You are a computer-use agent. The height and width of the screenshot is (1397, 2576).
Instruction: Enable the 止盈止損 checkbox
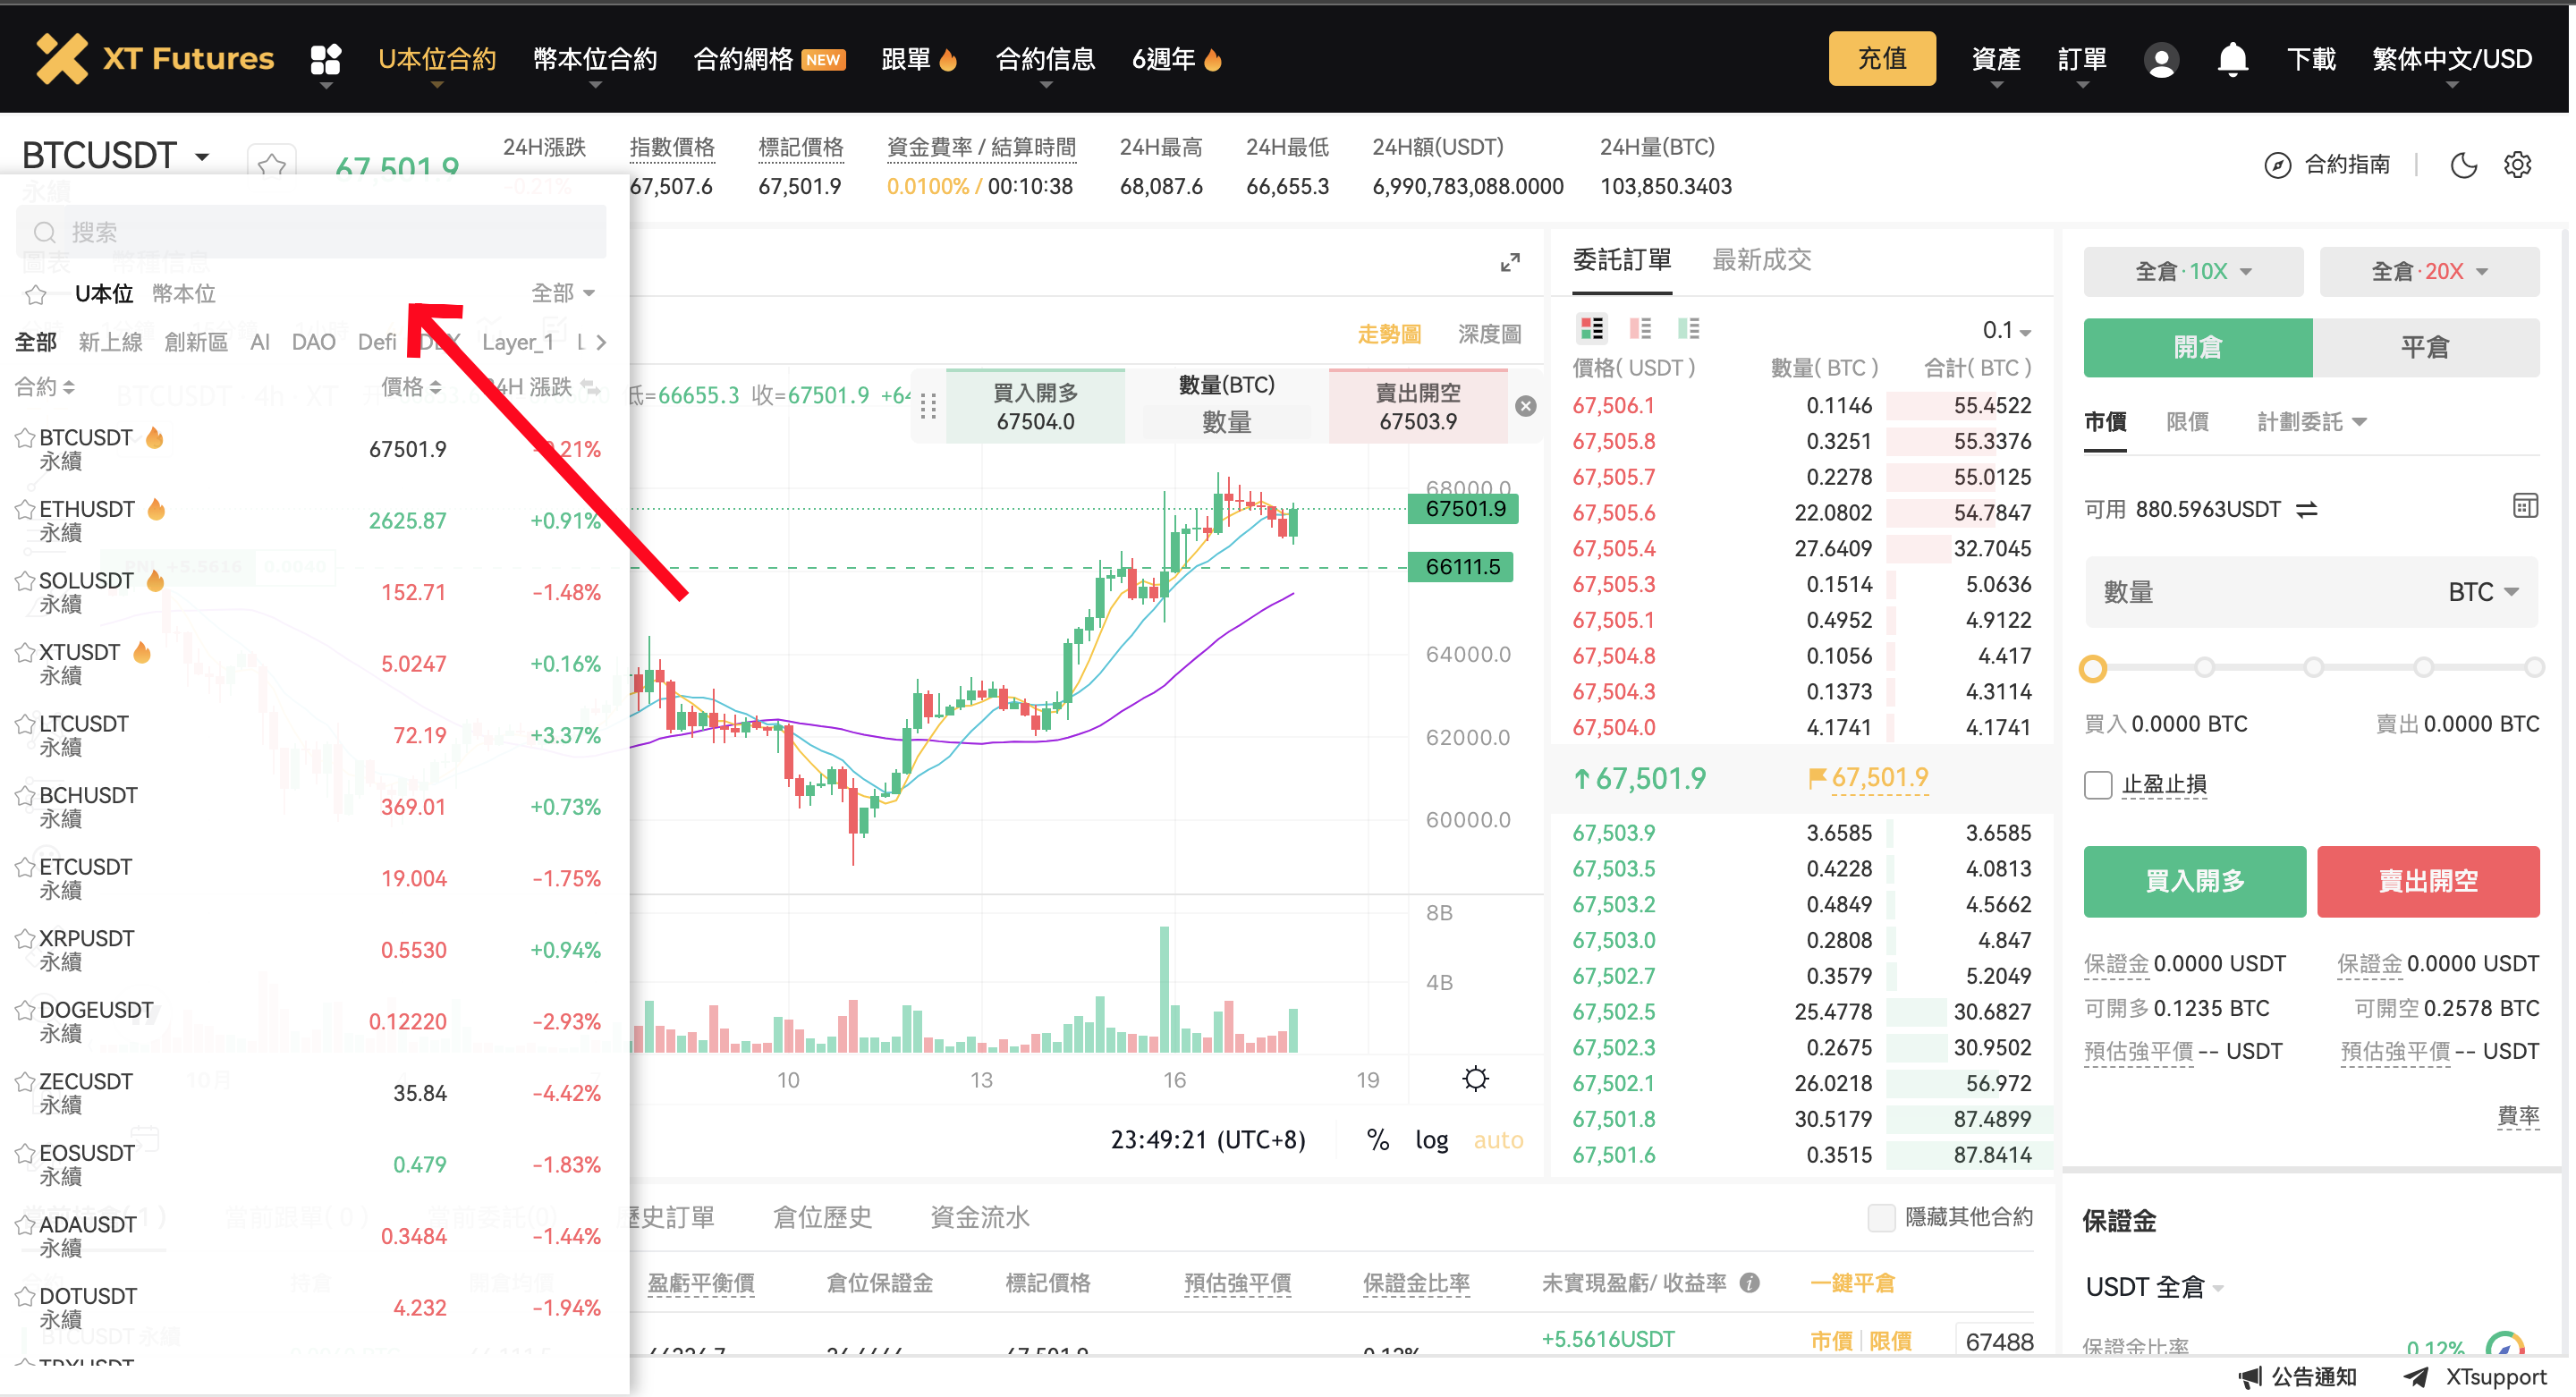point(2097,785)
